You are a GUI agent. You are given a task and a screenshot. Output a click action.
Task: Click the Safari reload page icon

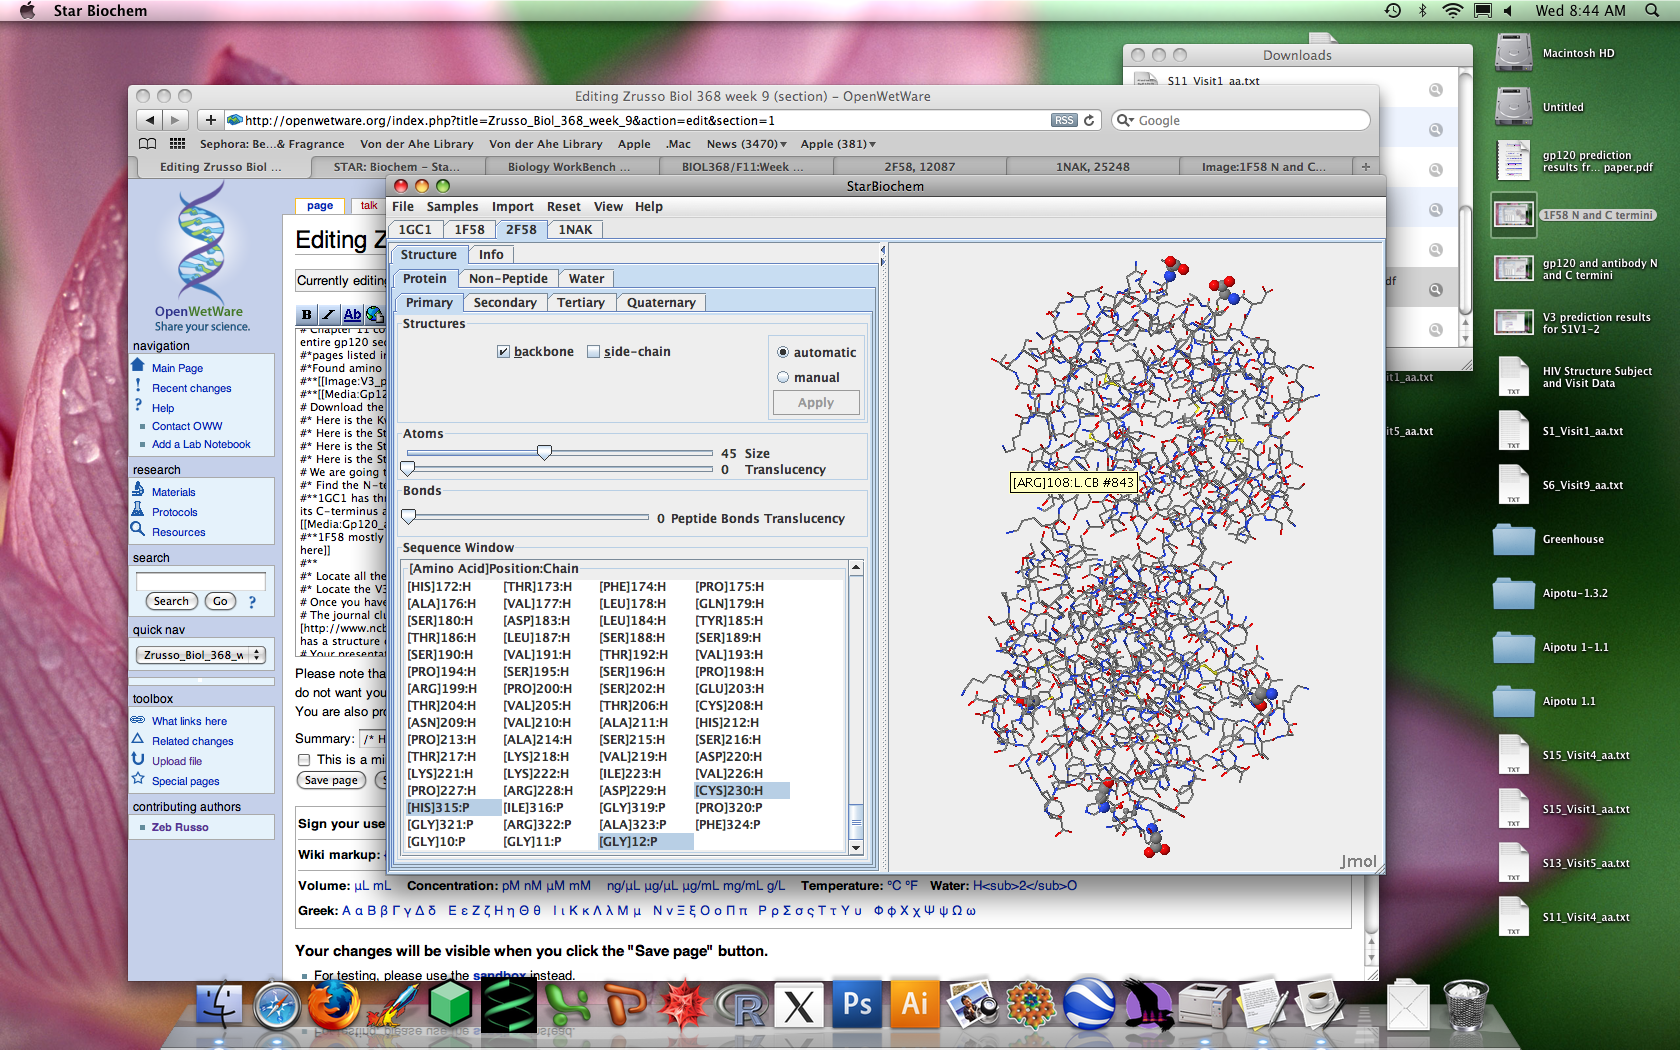pyautogui.click(x=1089, y=120)
